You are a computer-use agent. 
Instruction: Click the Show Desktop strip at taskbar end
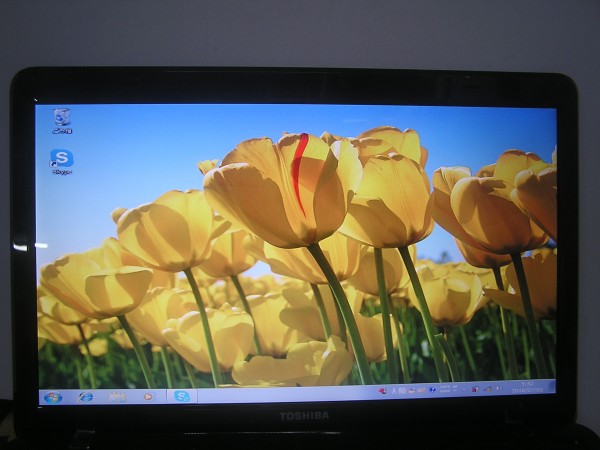(x=553, y=386)
